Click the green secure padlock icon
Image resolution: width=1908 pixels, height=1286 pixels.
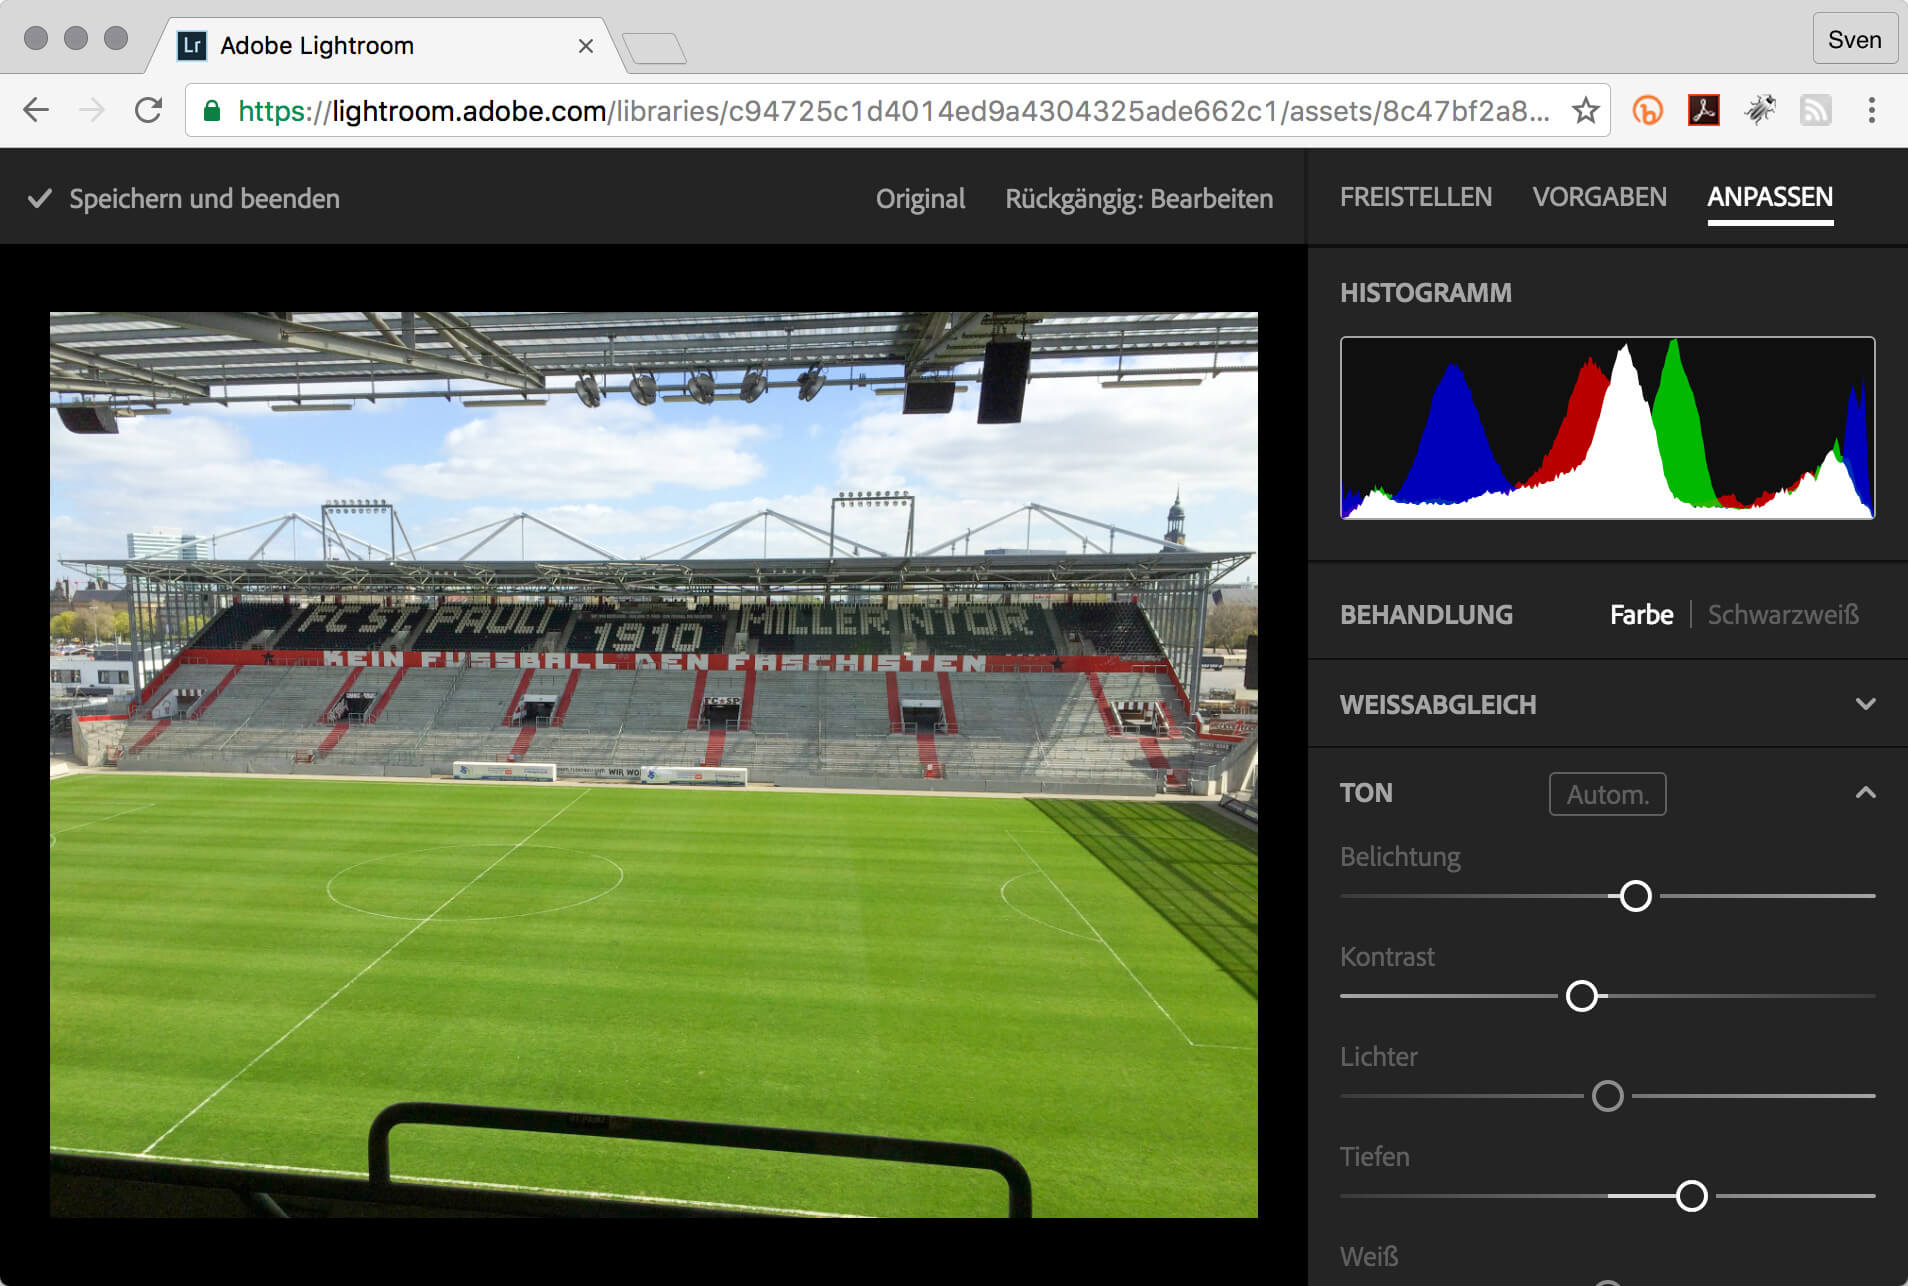click(212, 110)
